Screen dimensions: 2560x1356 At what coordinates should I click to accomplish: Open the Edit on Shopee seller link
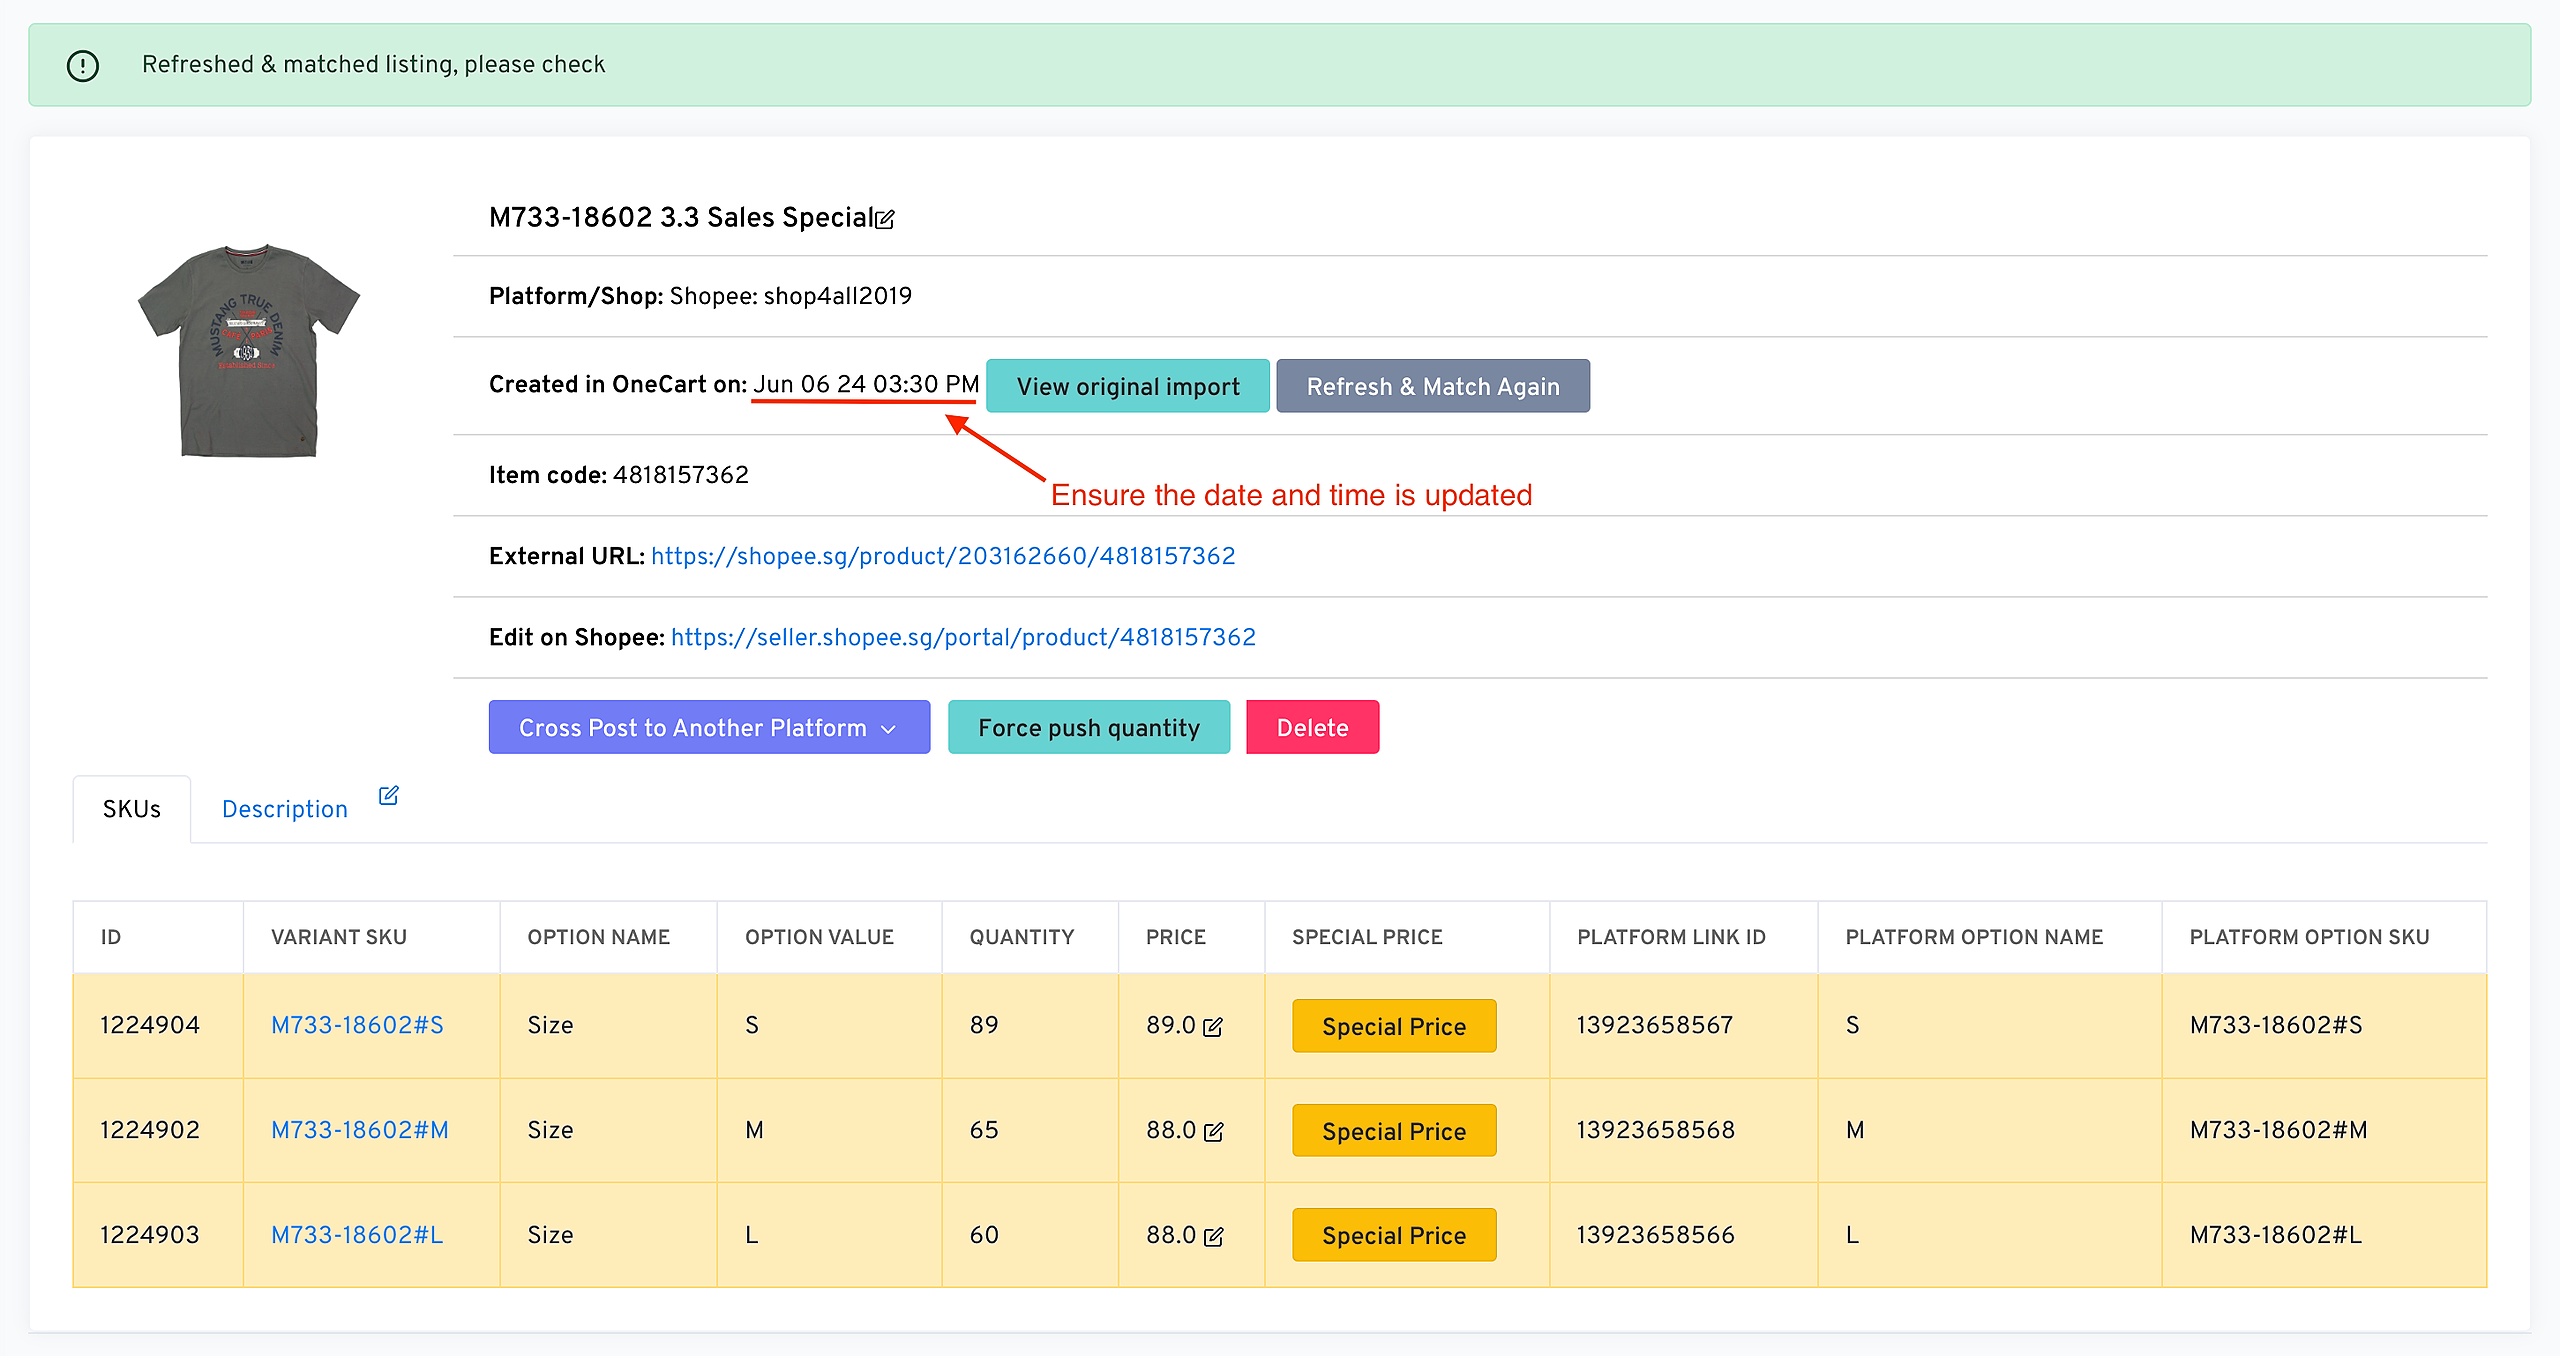(963, 637)
